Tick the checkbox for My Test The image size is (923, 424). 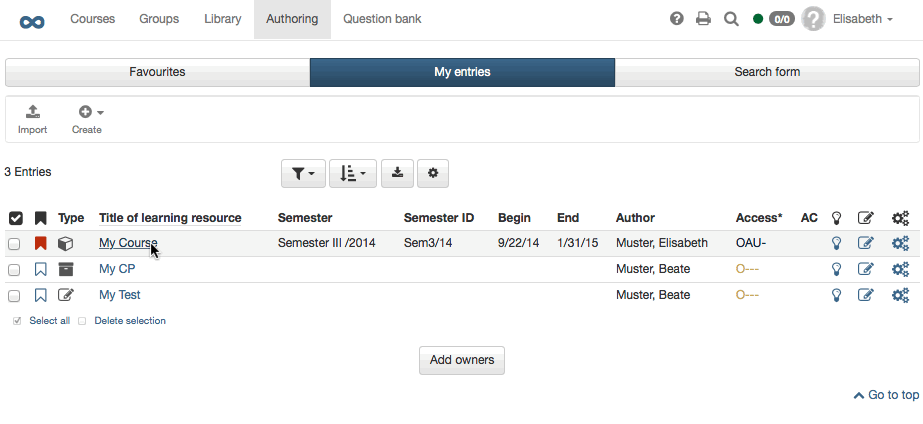15,295
